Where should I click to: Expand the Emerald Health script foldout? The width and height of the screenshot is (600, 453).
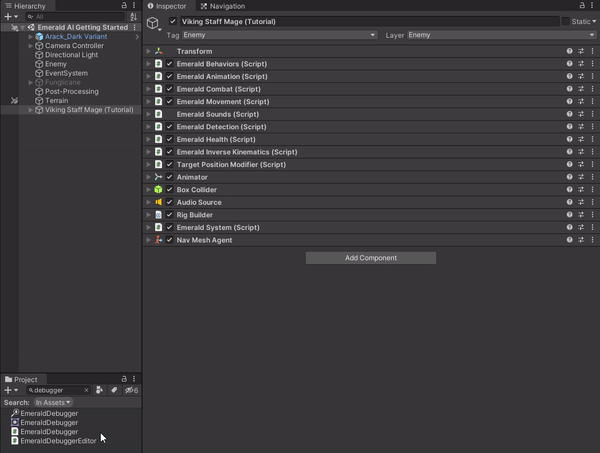coord(148,139)
